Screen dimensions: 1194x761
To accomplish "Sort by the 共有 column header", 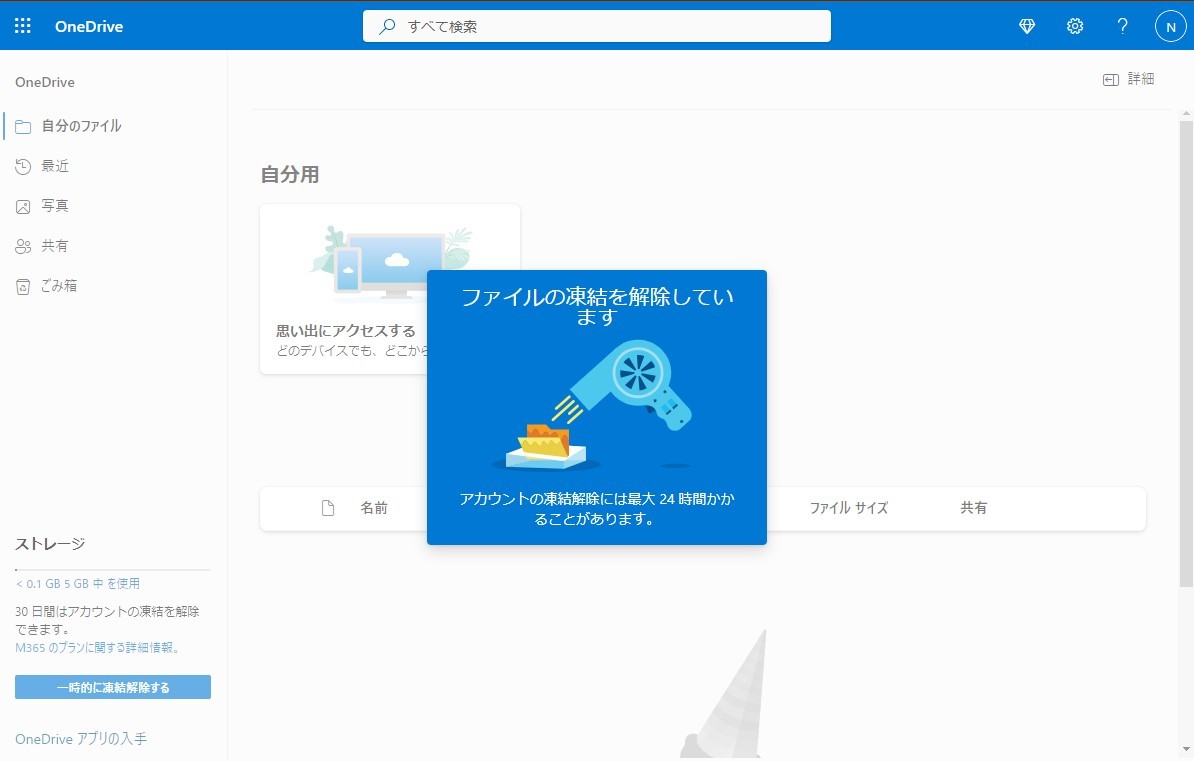I will click(x=974, y=508).
